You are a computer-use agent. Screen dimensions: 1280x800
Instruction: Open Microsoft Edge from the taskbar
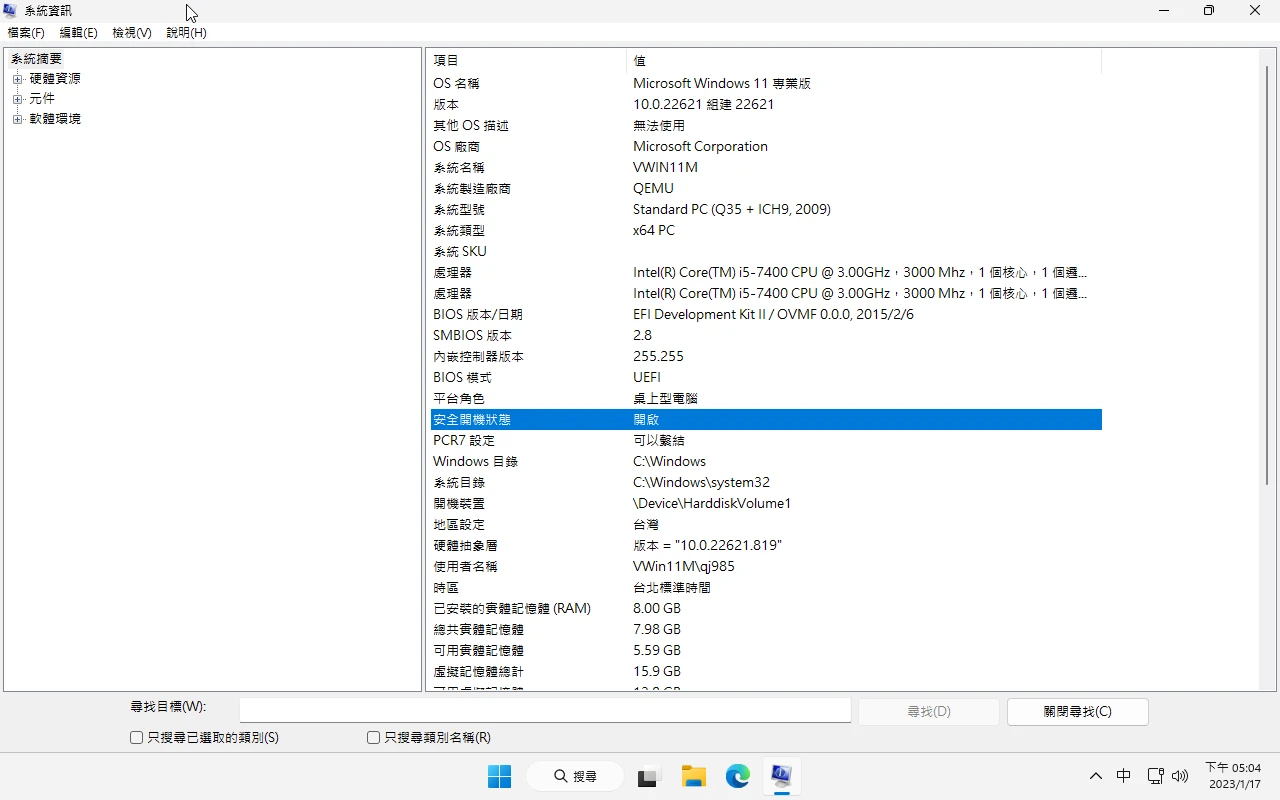pyautogui.click(x=738, y=776)
